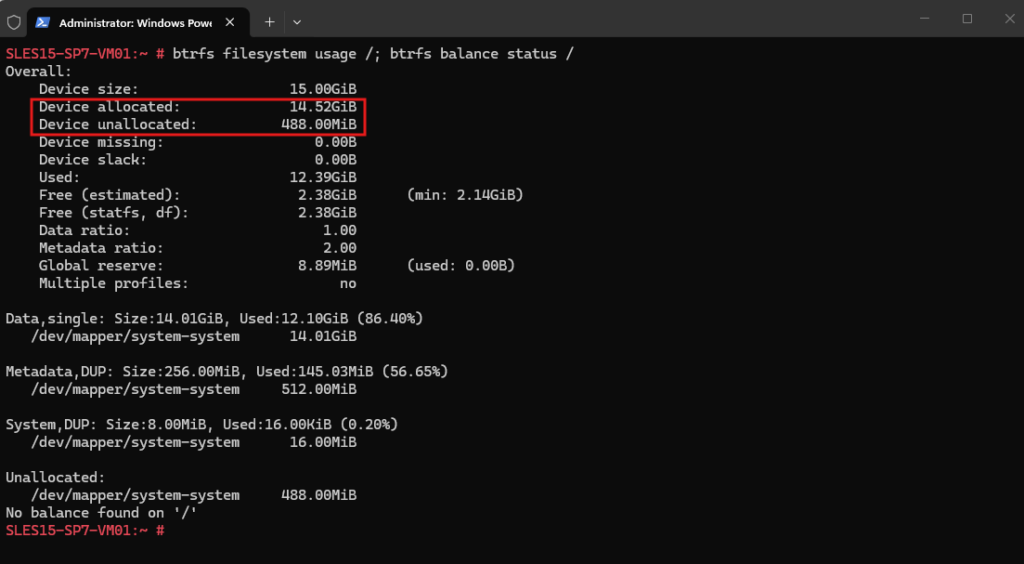Open a new tab with plus button

[x=270, y=22]
